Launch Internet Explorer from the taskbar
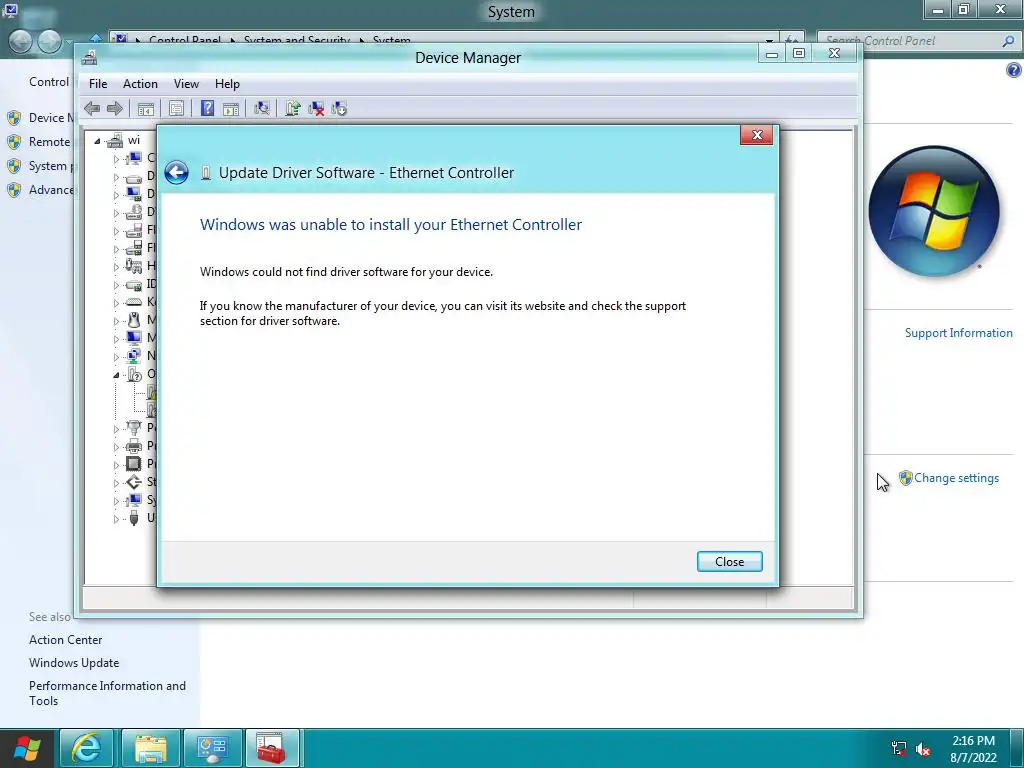1024x768 pixels. [86, 748]
